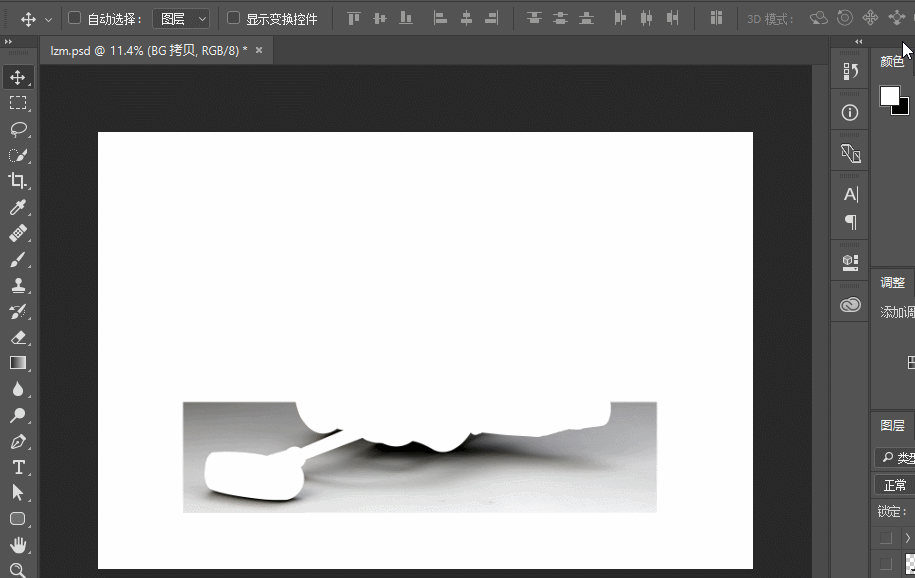
Task: Select the Hand tool
Action: point(18,545)
